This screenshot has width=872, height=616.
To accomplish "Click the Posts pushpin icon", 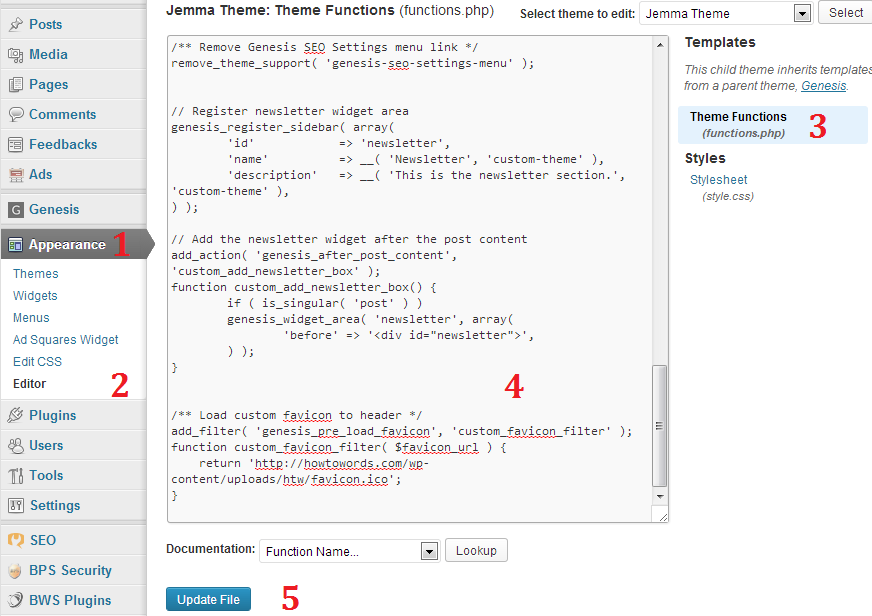I will click(16, 24).
